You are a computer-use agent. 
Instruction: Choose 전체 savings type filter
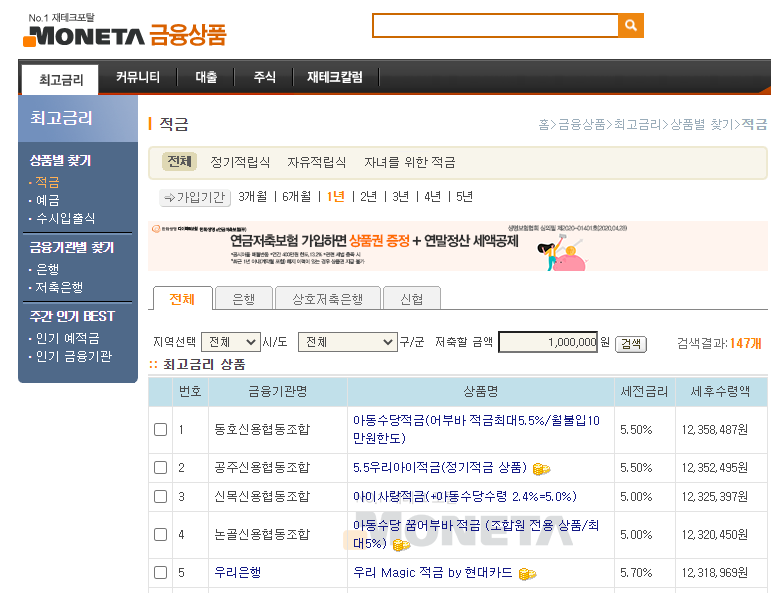pos(179,161)
